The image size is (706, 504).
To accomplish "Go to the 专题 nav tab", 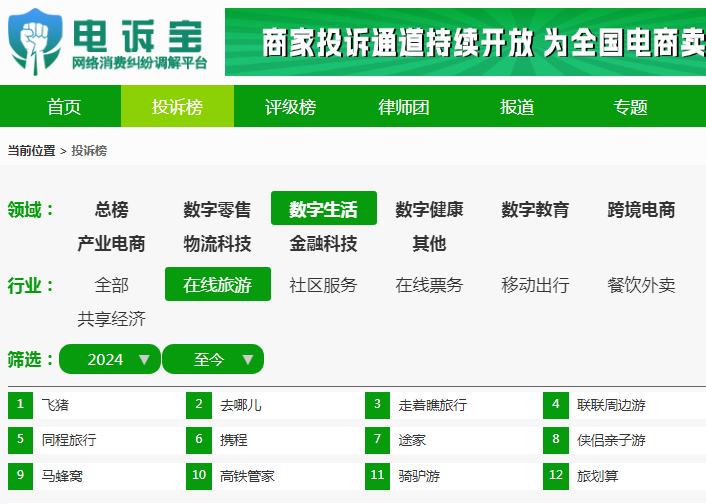I will click(630, 106).
